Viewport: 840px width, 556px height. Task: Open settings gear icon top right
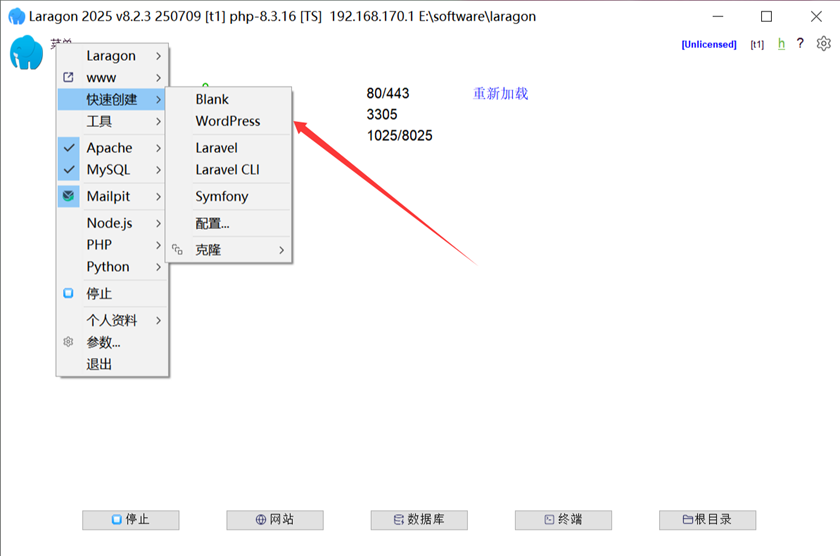pos(823,43)
